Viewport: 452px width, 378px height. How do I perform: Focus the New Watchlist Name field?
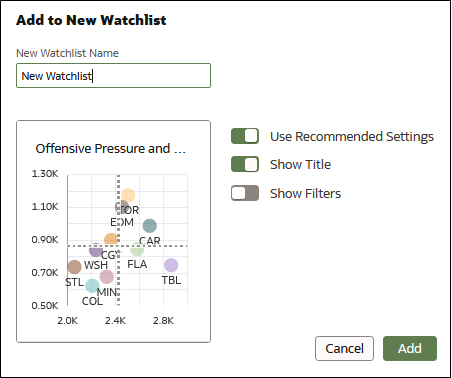113,76
